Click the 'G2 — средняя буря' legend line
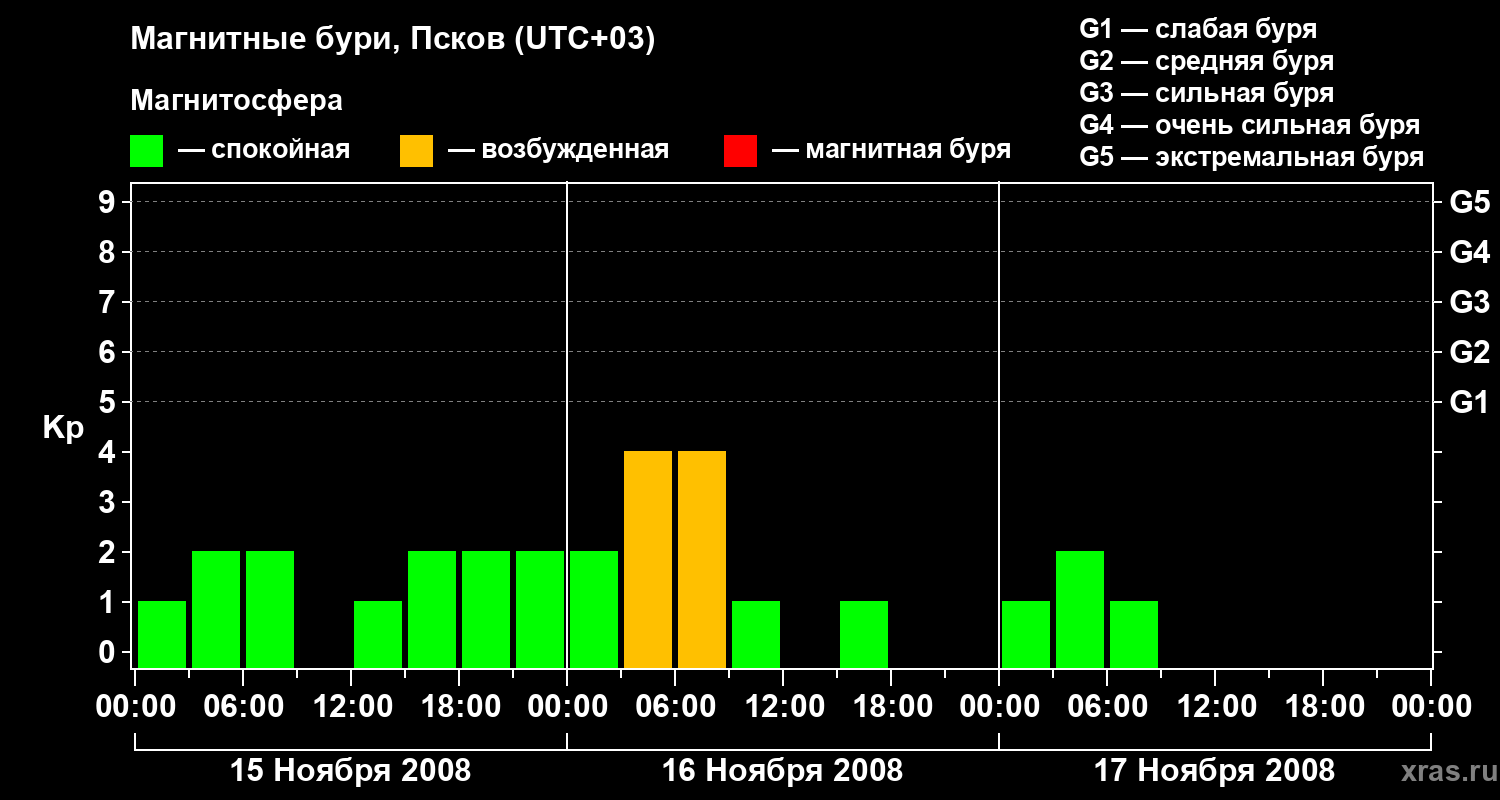The height and width of the screenshot is (800, 1500). click(1206, 61)
